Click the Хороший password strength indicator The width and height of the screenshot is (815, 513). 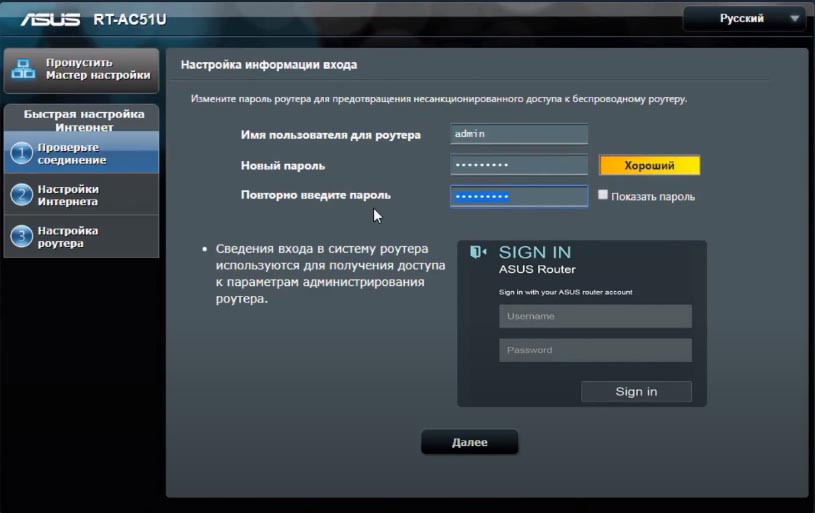tap(649, 165)
